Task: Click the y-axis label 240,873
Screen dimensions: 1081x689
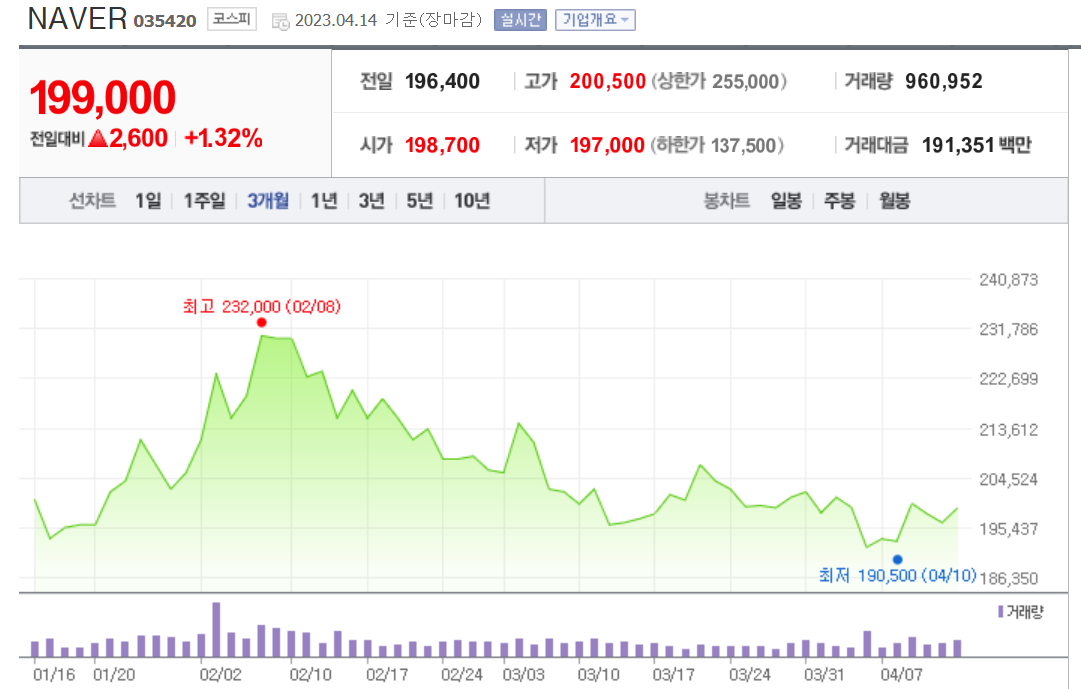Action: [x=1009, y=280]
